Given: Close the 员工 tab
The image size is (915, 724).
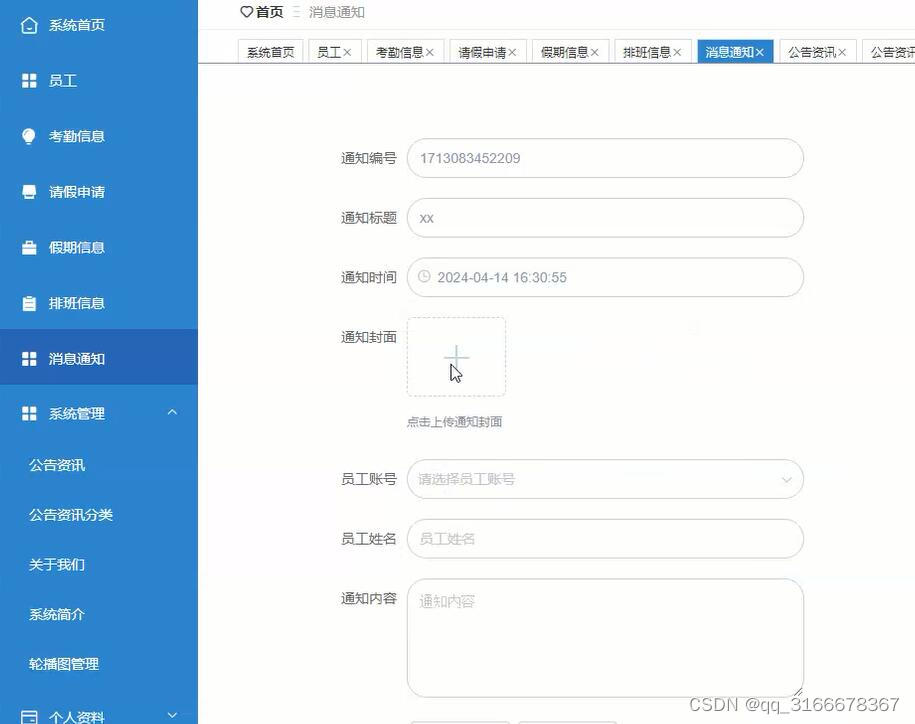Looking at the screenshot, I should point(347,53).
